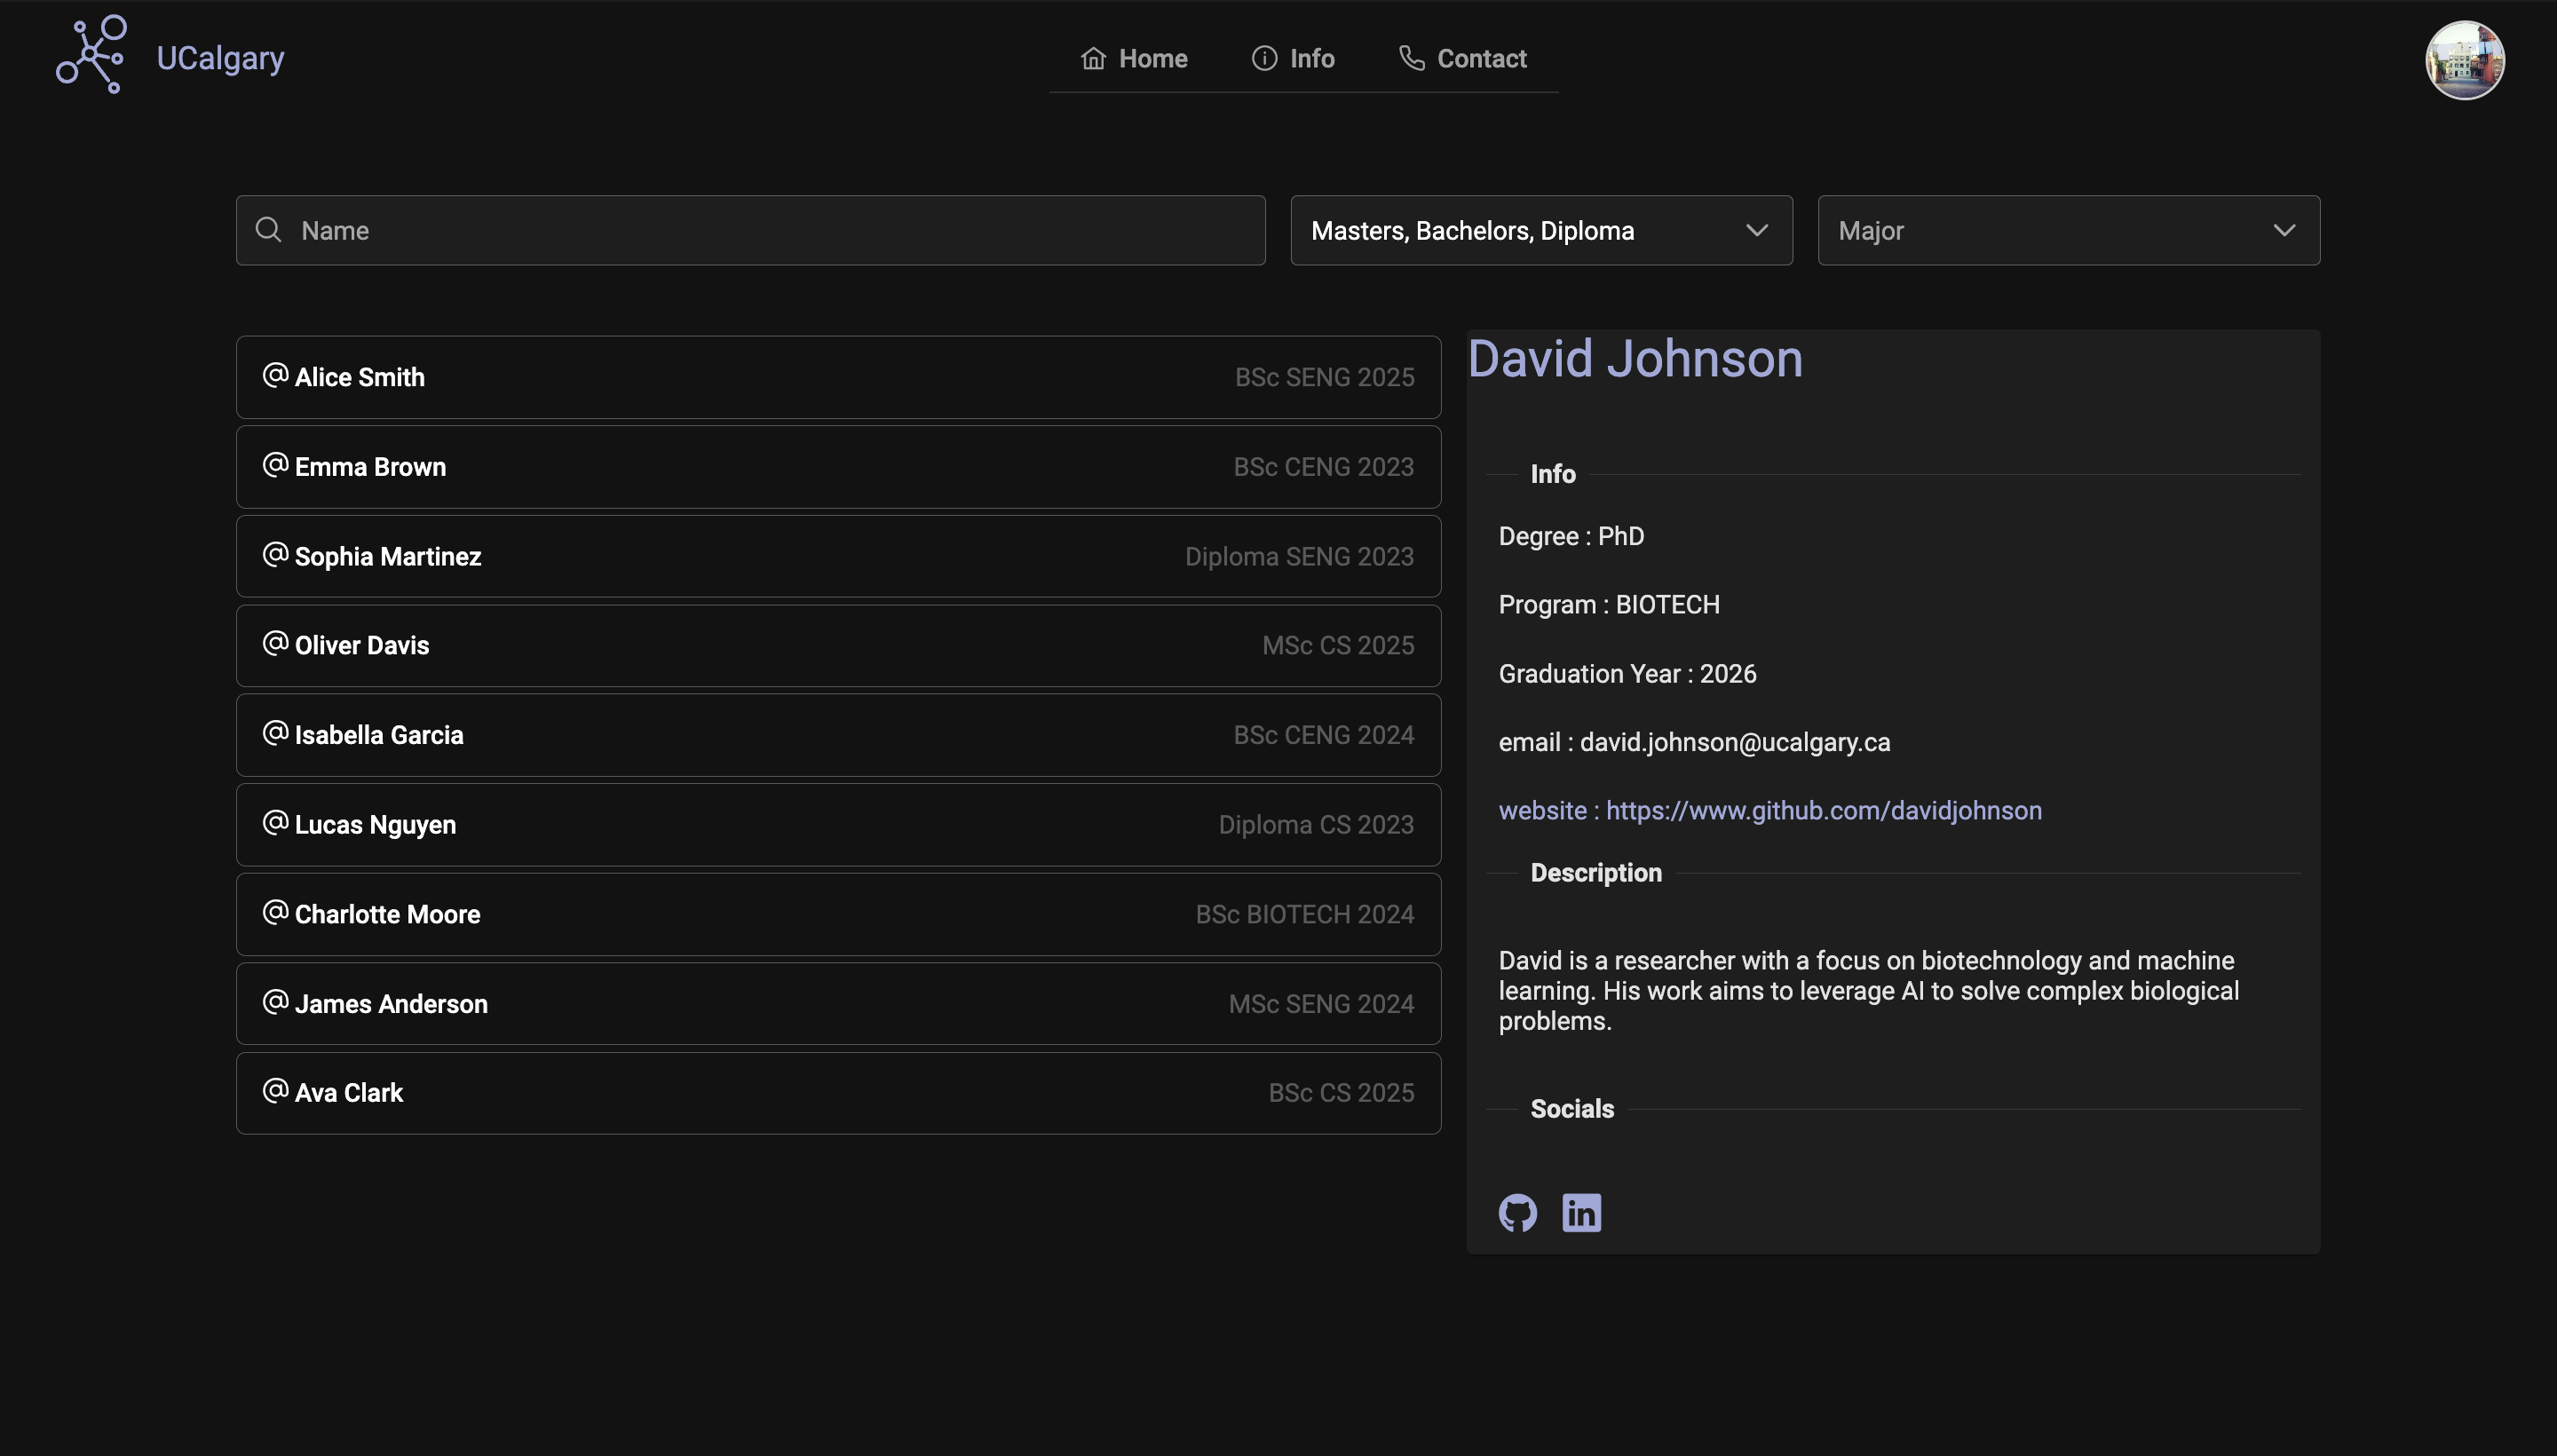The height and width of the screenshot is (1456, 2557).
Task: Select the Charlotte Moore BSc BIOTECH entry
Action: pos(838,914)
